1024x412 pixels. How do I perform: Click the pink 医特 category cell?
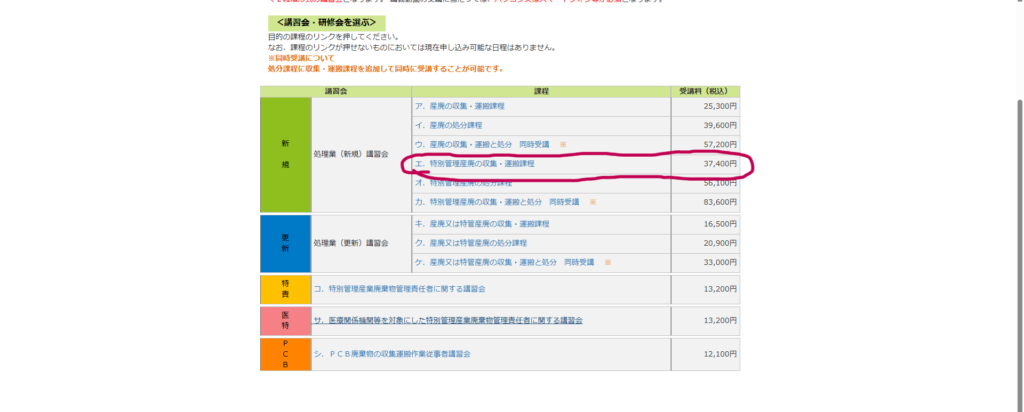285,320
